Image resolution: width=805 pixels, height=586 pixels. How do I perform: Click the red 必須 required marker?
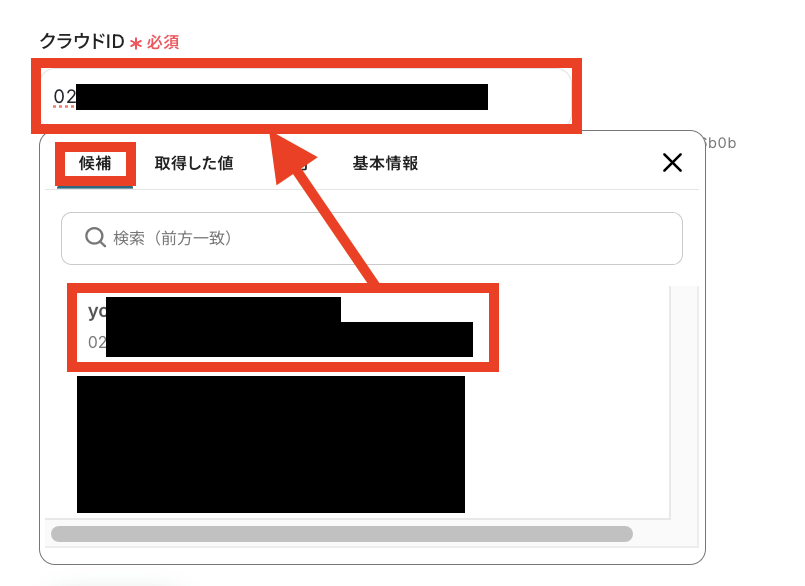(x=163, y=42)
